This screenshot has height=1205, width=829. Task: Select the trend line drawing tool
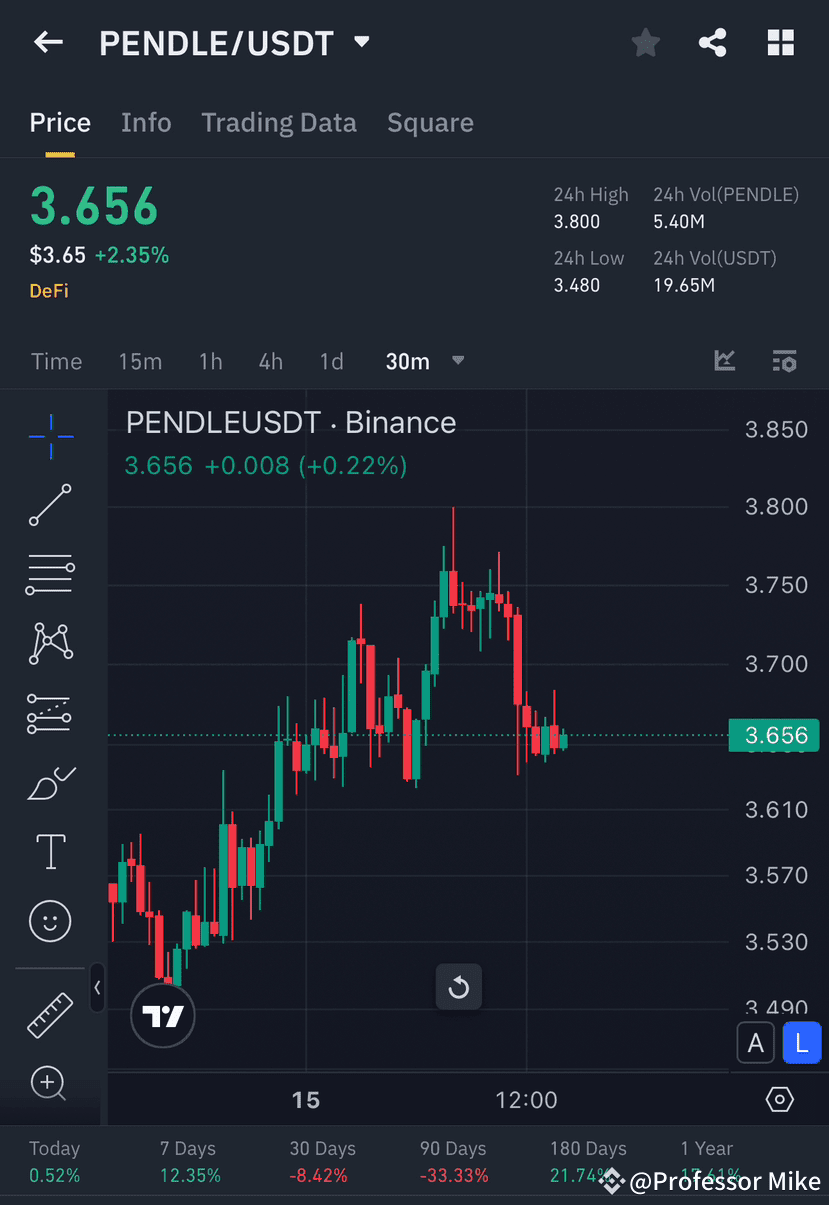pos(49,505)
